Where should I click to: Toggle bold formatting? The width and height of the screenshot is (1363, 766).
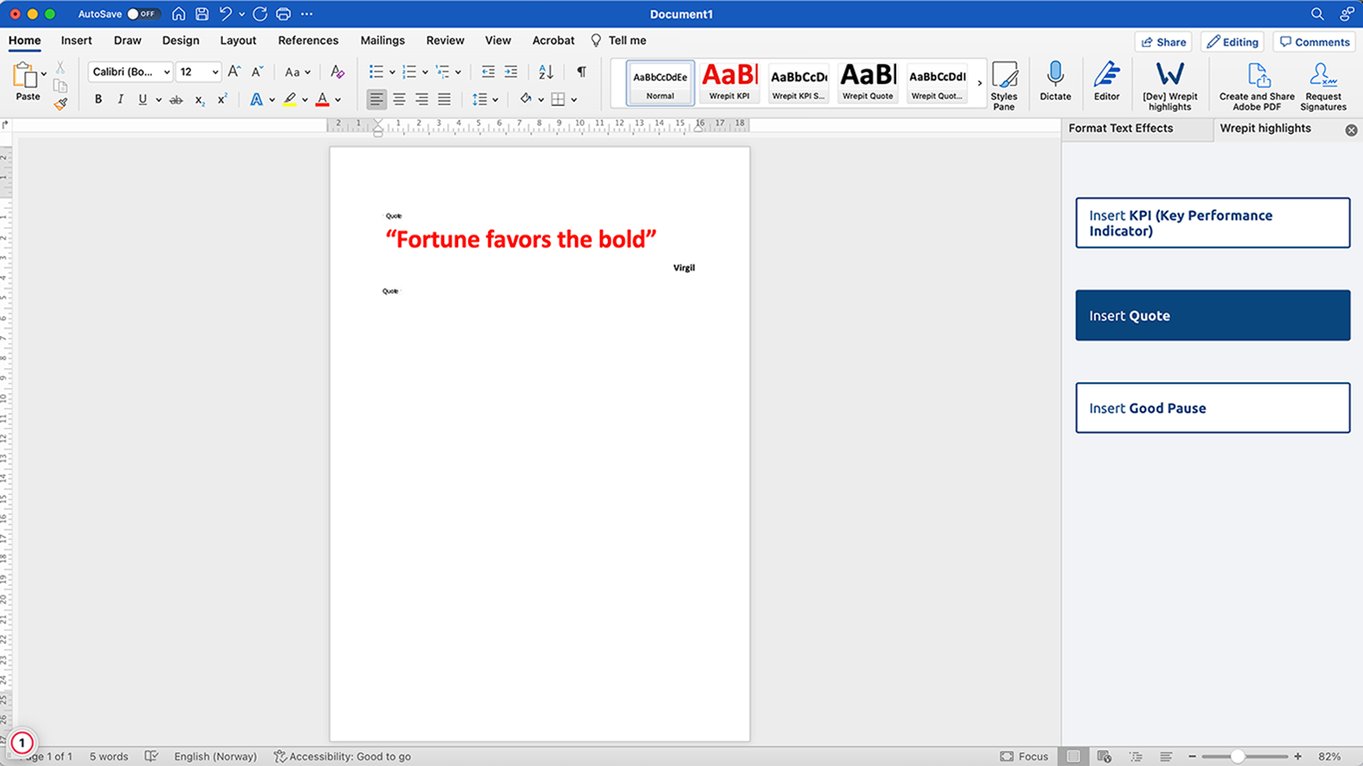point(98,100)
